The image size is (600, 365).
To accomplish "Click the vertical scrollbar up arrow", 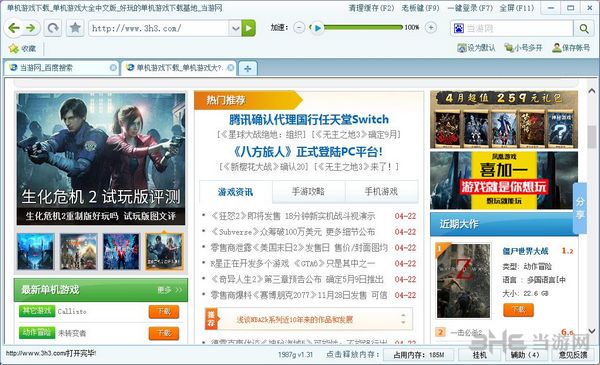I will (592, 91).
